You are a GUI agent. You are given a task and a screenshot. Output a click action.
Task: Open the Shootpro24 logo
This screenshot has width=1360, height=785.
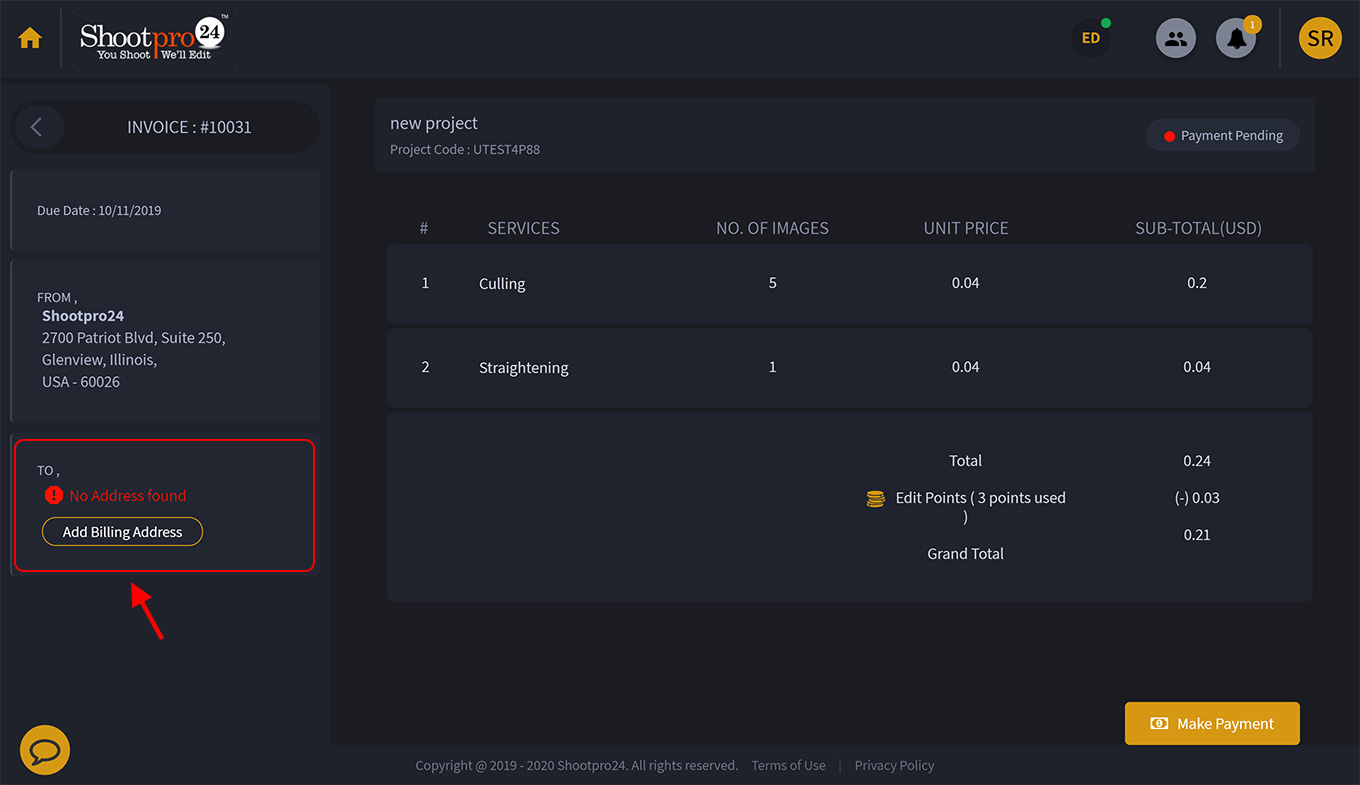(x=150, y=38)
